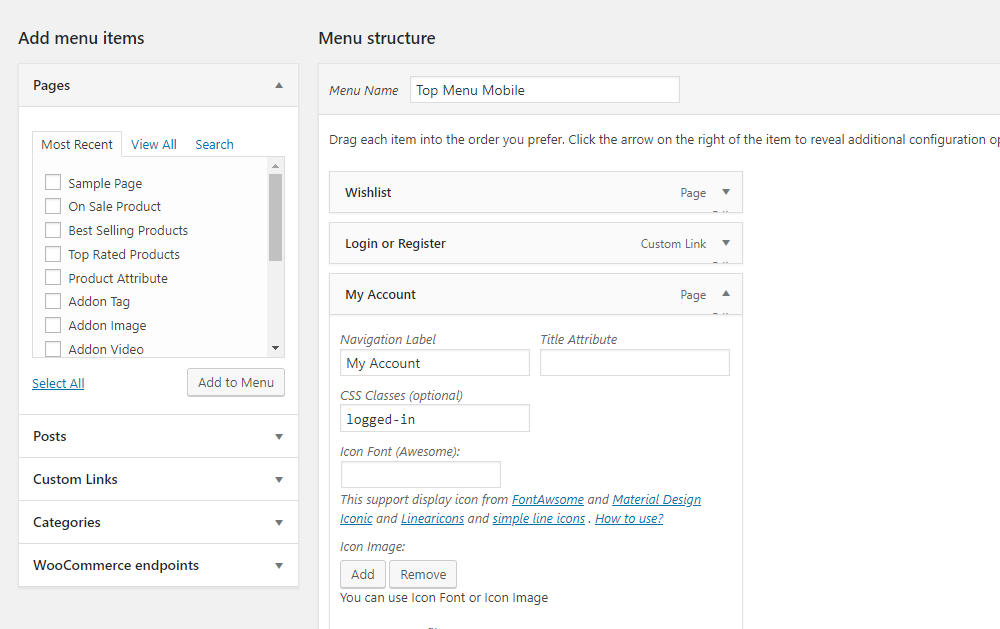The height and width of the screenshot is (629, 1000).
Task: Open the How to use? link
Action: tap(629, 519)
